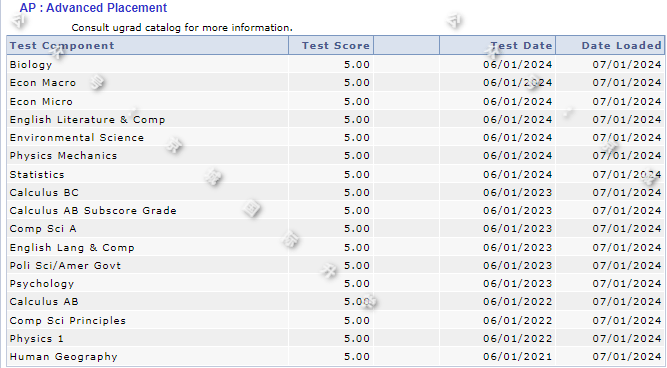Screen dimensions: 667x368
Task: Click English Lang & Comp test score 5.00
Action: tap(357, 248)
